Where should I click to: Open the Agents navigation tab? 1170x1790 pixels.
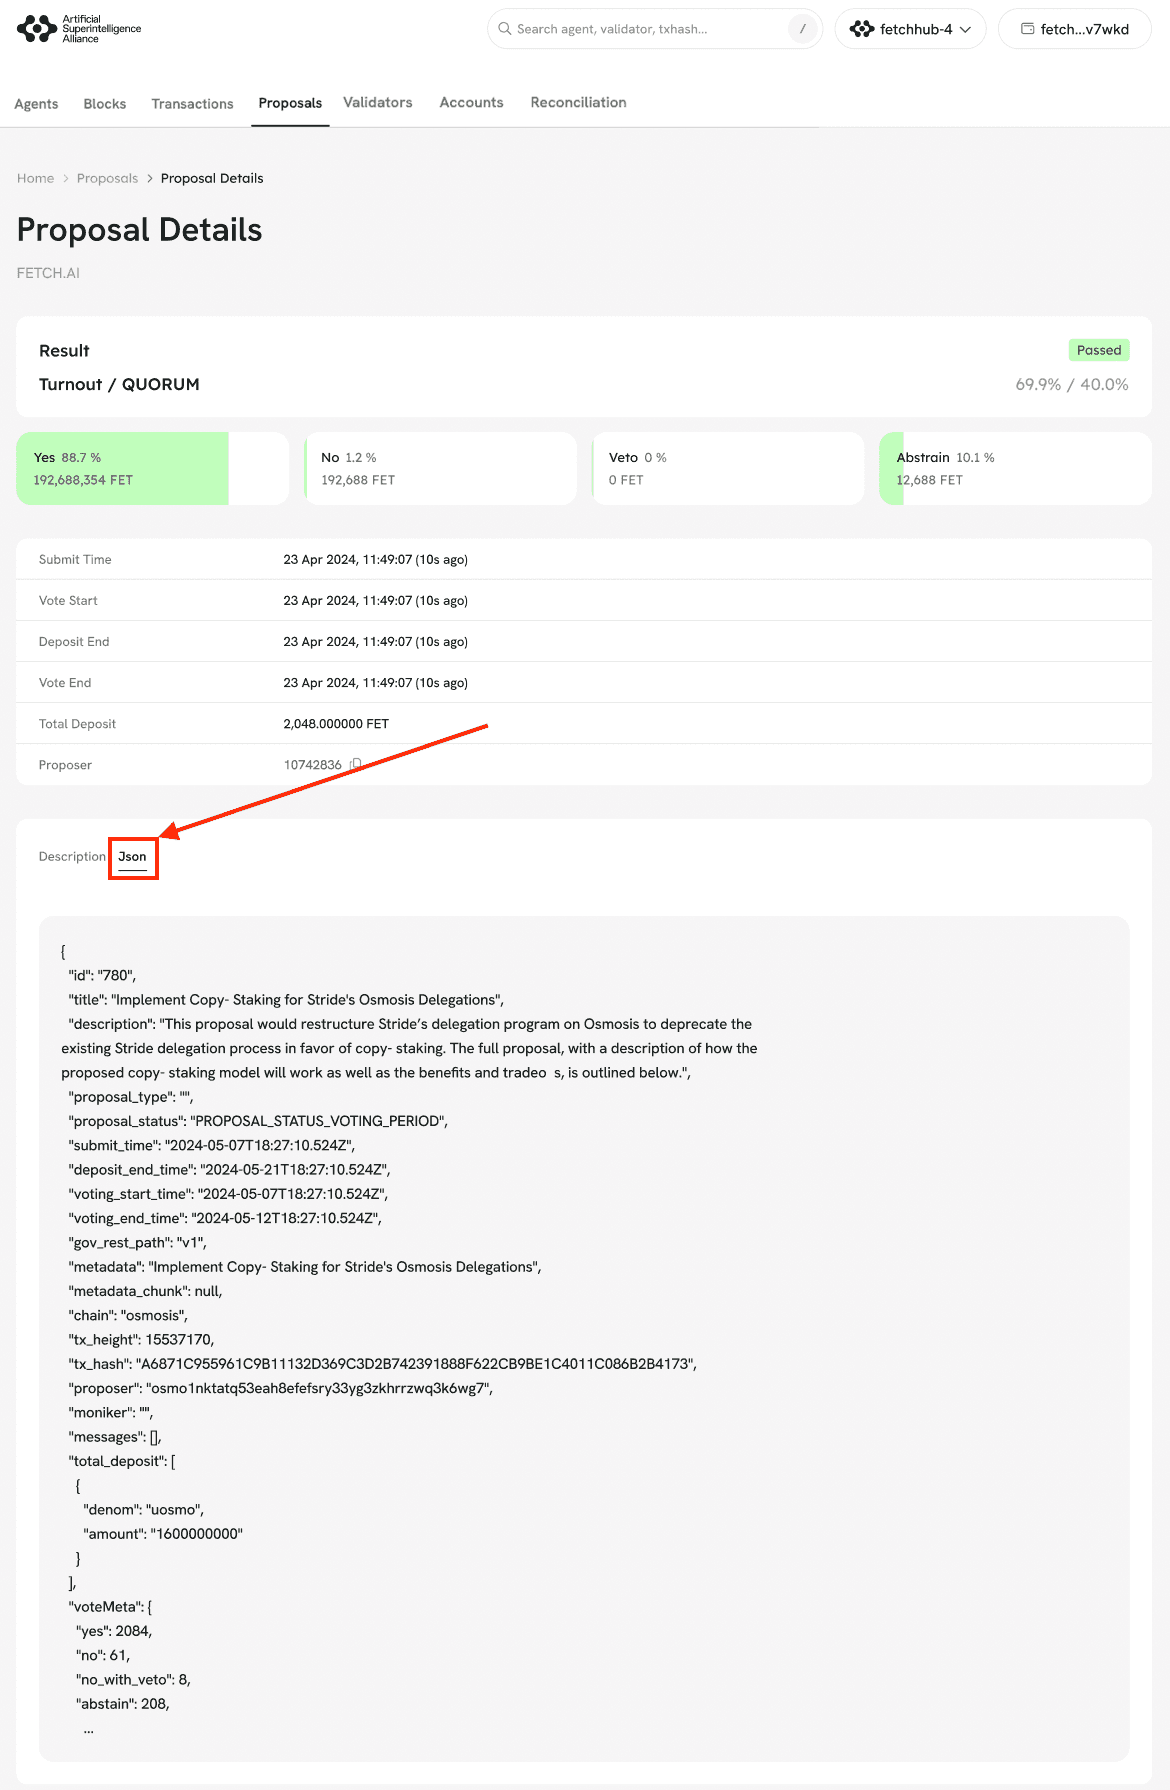point(36,104)
